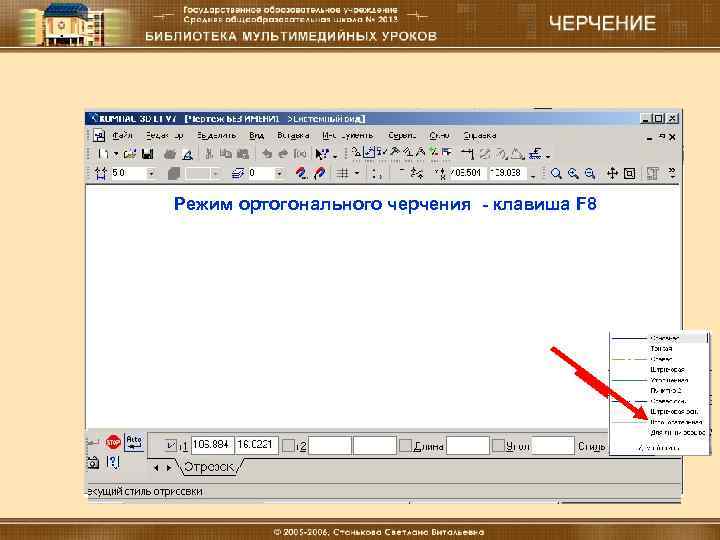Choose Утолщенная line style
This screenshot has height=540, width=720.
click(658, 380)
